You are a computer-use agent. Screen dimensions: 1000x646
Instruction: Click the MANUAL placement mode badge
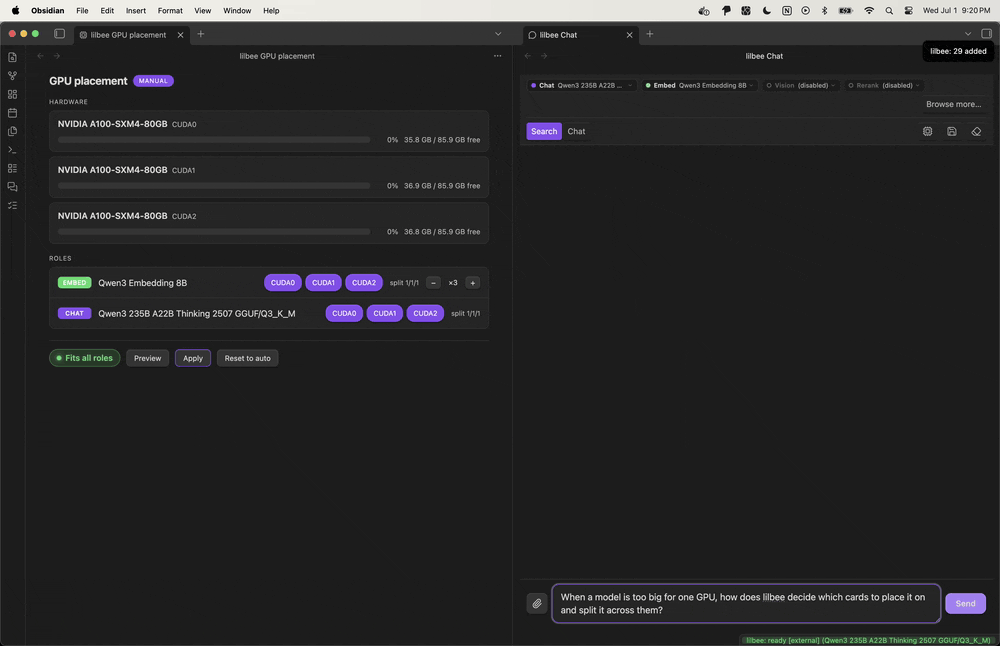click(x=153, y=81)
